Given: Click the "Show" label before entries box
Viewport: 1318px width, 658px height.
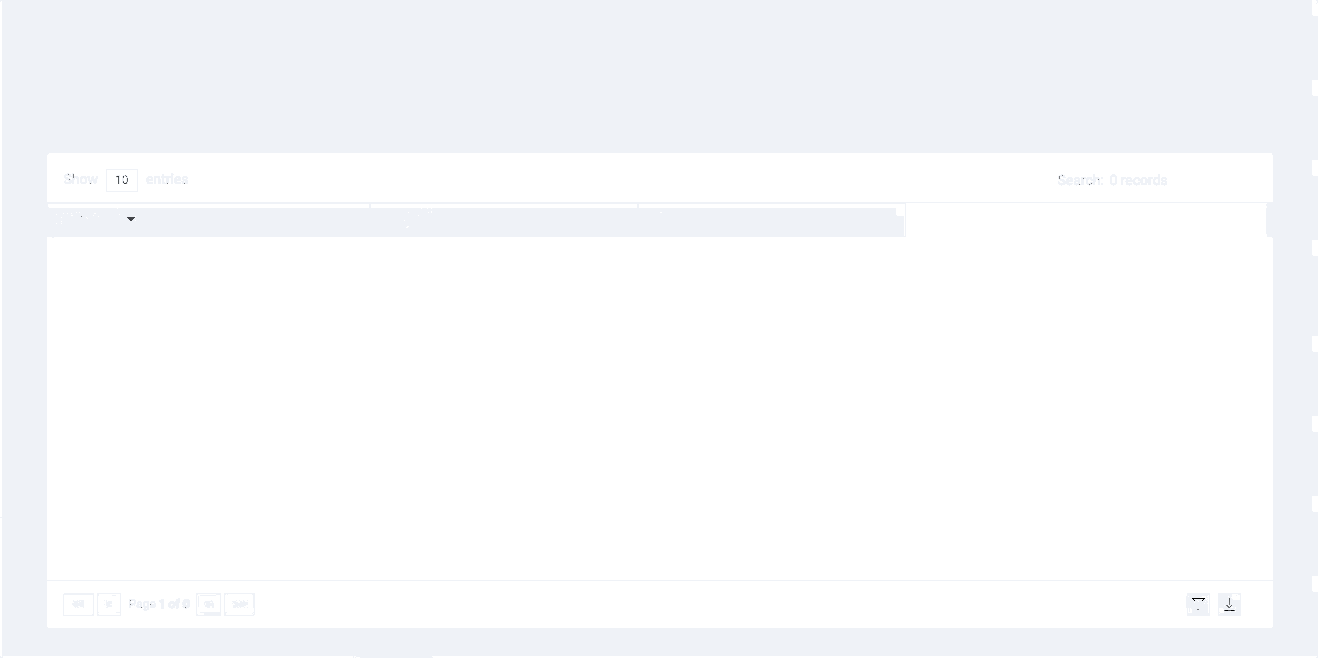Looking at the screenshot, I should pyautogui.click(x=81, y=180).
